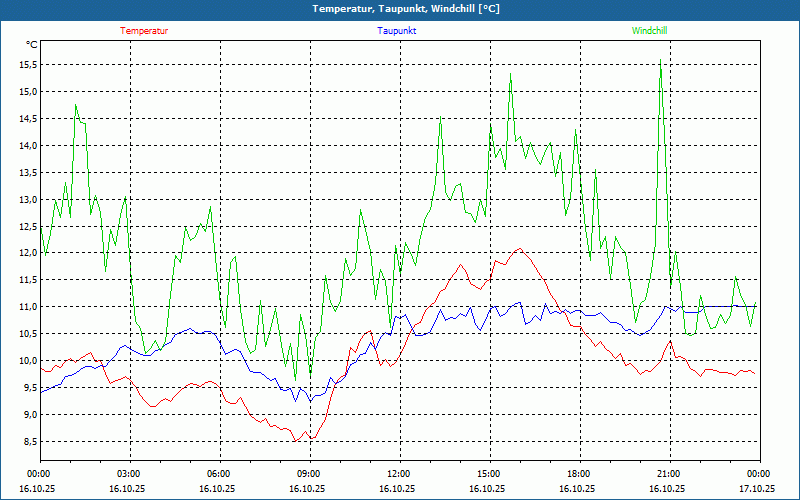The height and width of the screenshot is (500, 800).
Task: Click the 09:00 time axis label
Action: pyautogui.click(x=311, y=474)
